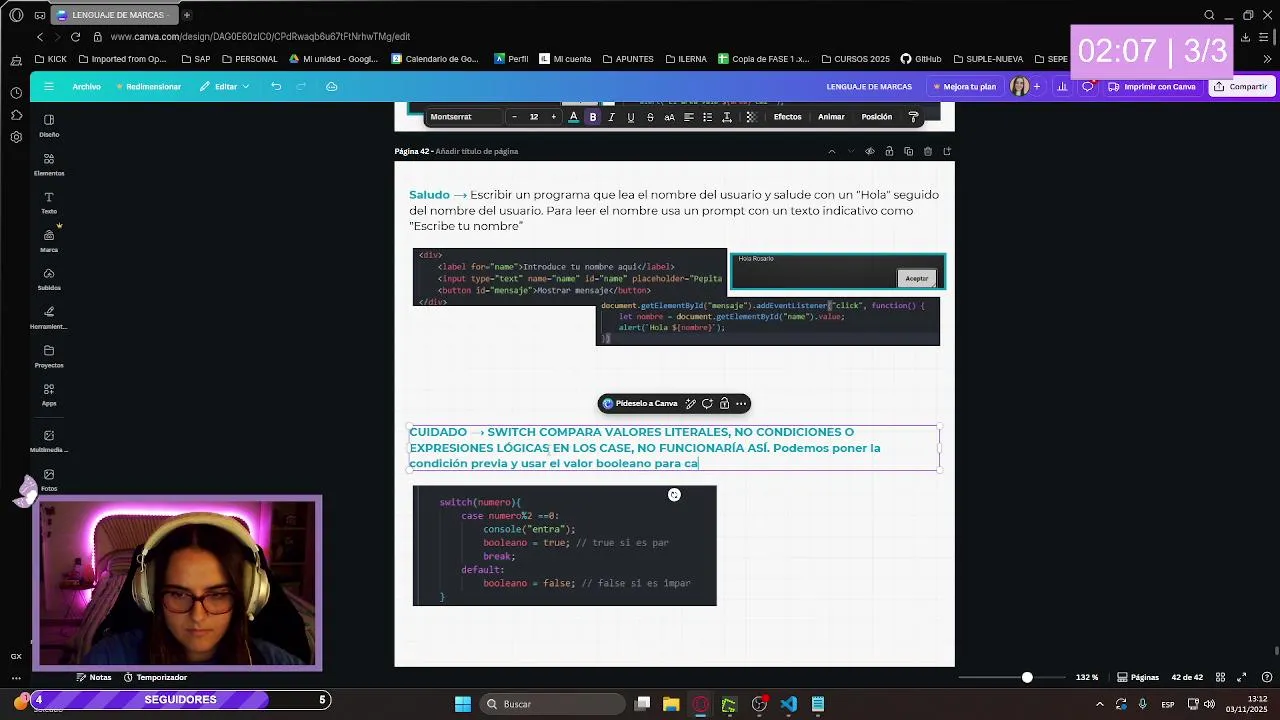Open the Posición option
Image resolution: width=1280 pixels, height=720 pixels.
click(x=877, y=117)
